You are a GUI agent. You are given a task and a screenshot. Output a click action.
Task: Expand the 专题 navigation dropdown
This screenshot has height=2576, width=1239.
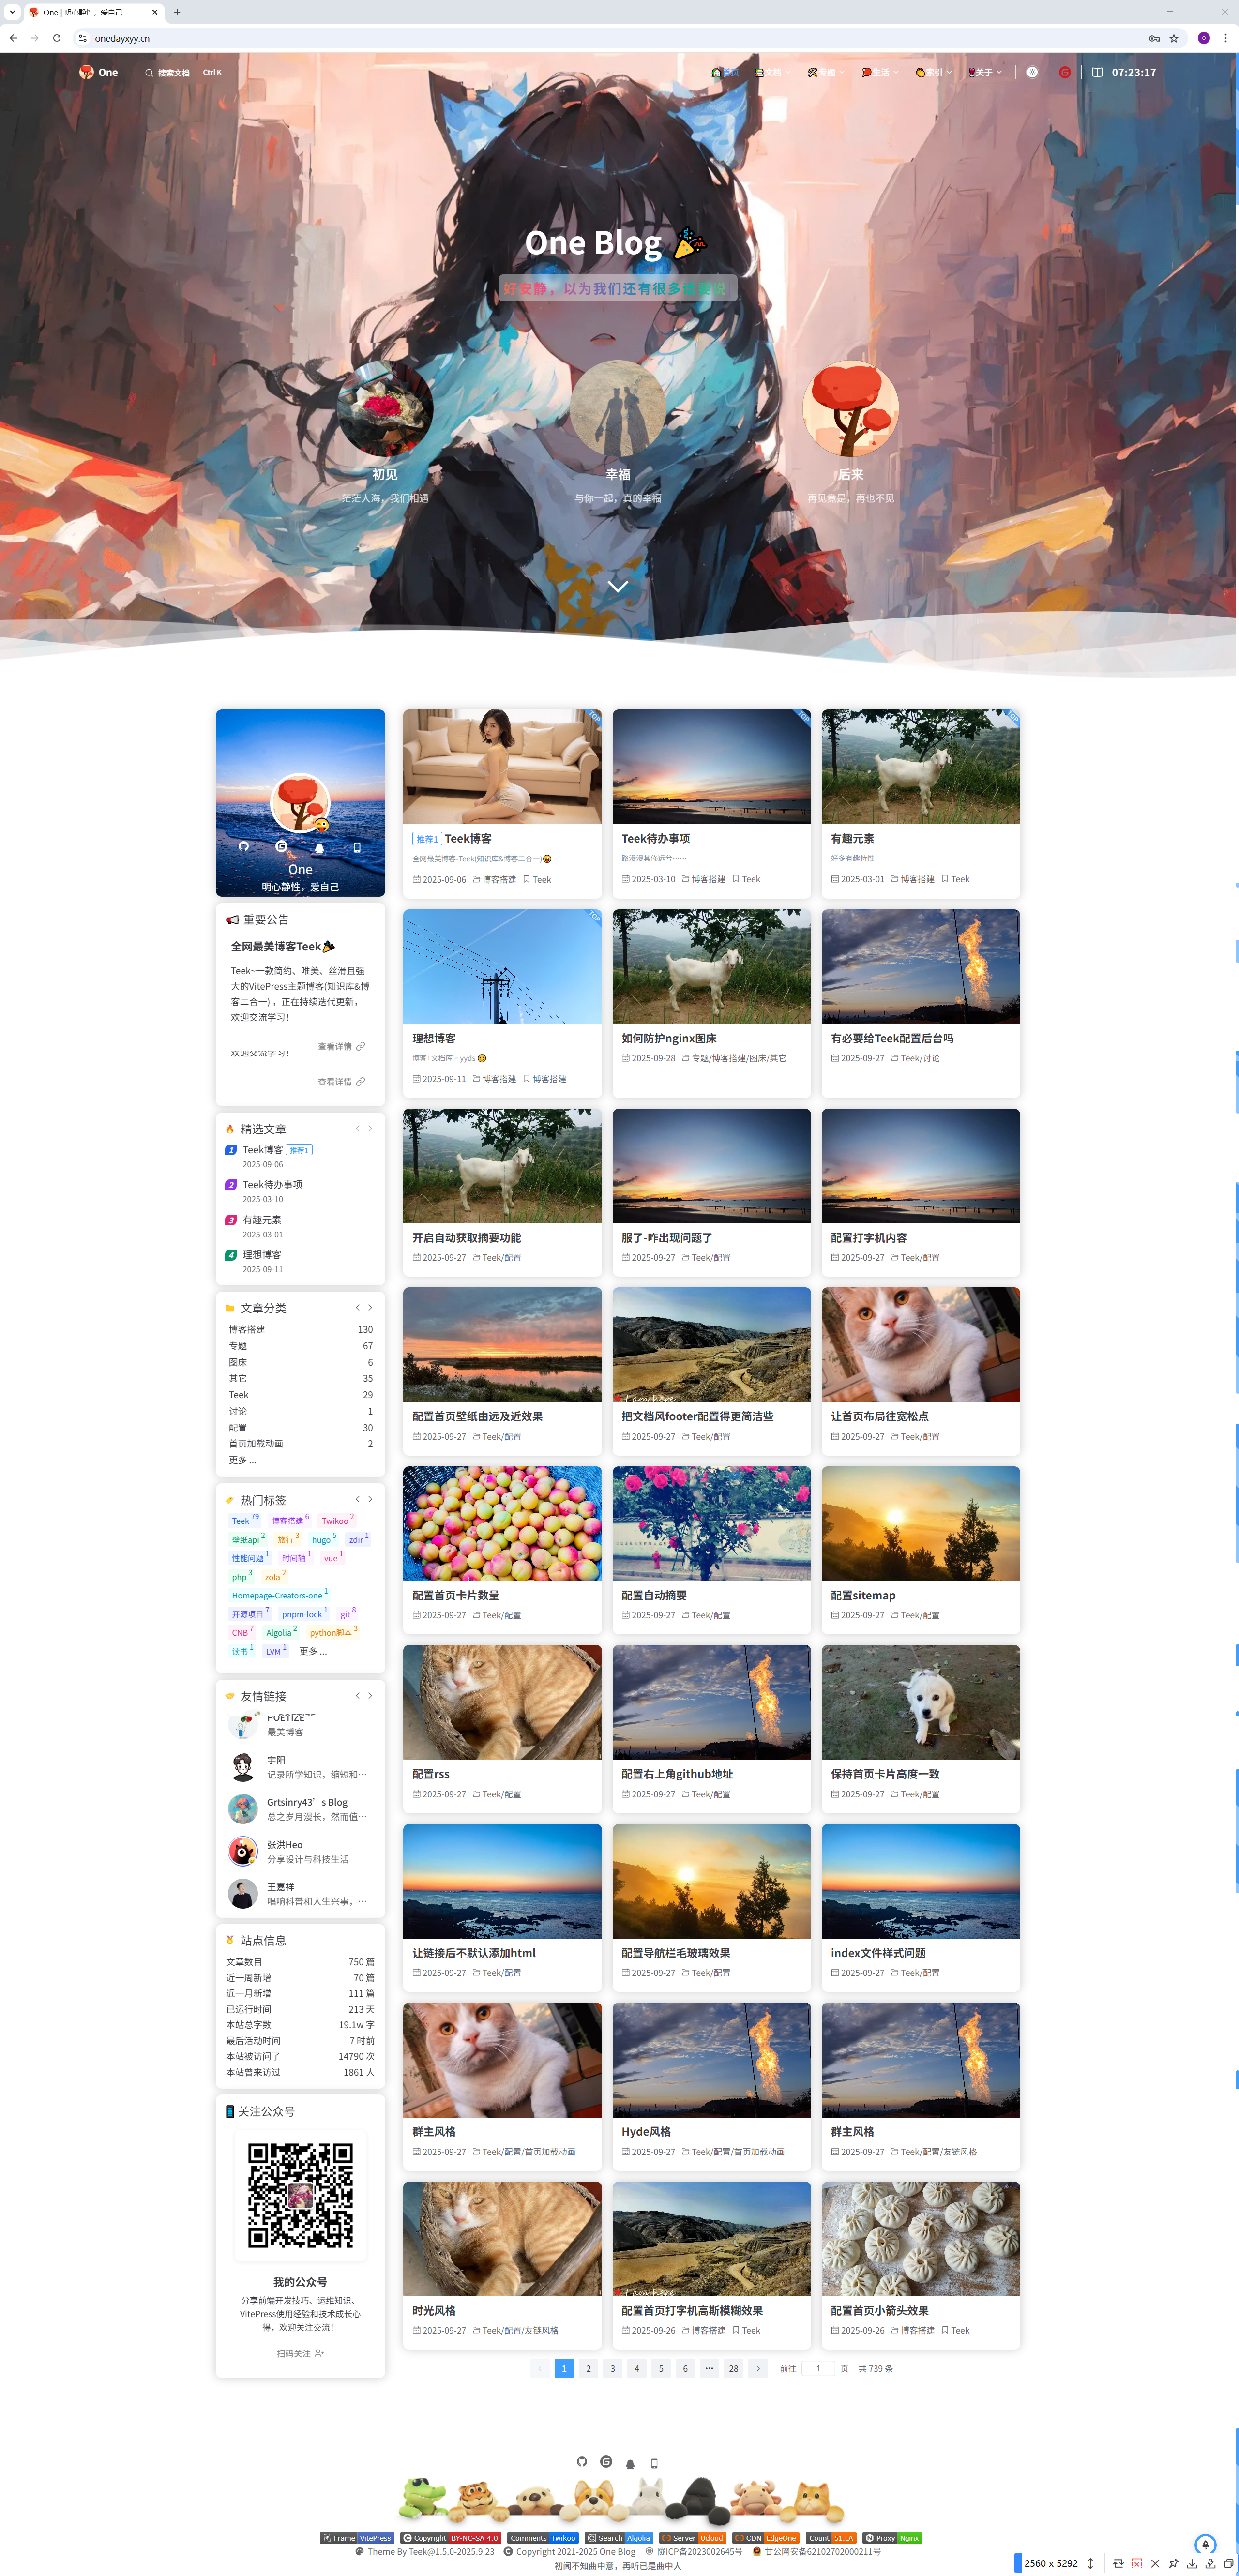pos(826,72)
